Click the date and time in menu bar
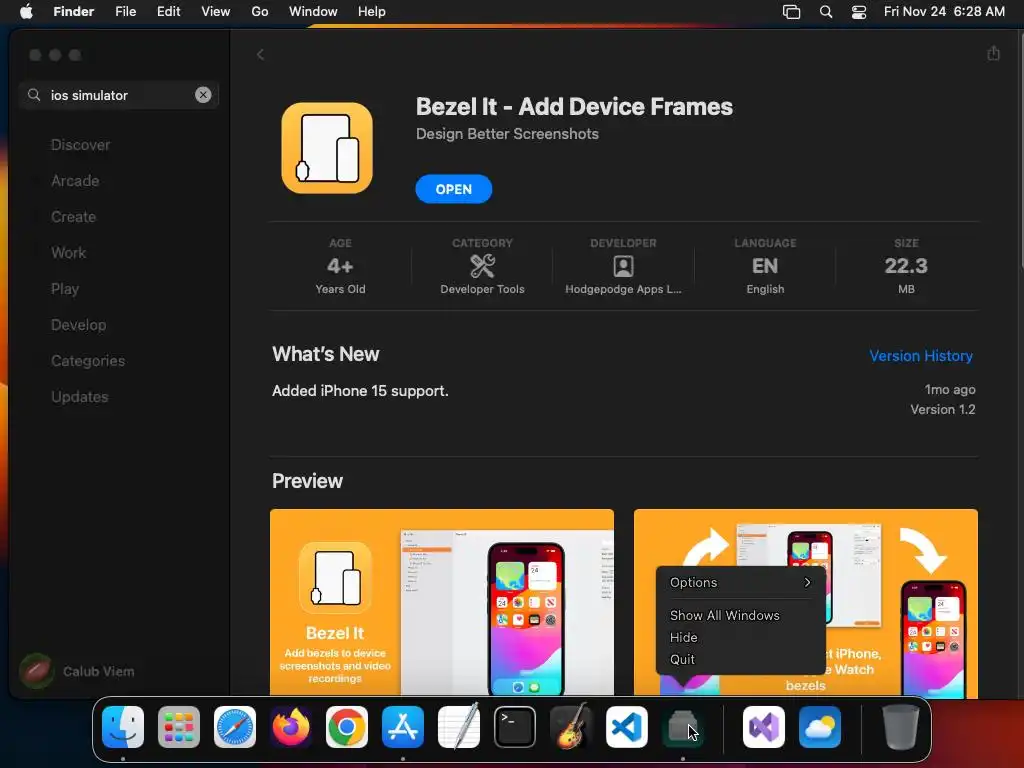The height and width of the screenshot is (768, 1024). [x=944, y=11]
